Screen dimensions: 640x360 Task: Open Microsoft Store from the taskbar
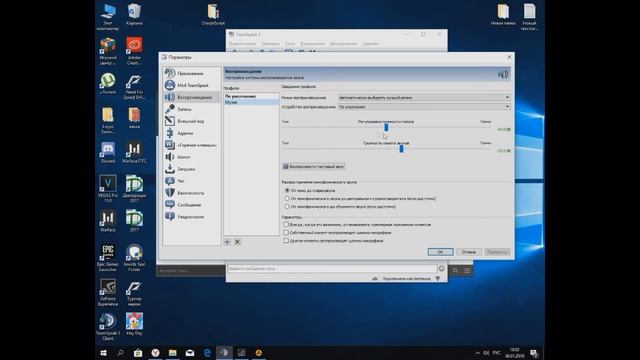138,353
